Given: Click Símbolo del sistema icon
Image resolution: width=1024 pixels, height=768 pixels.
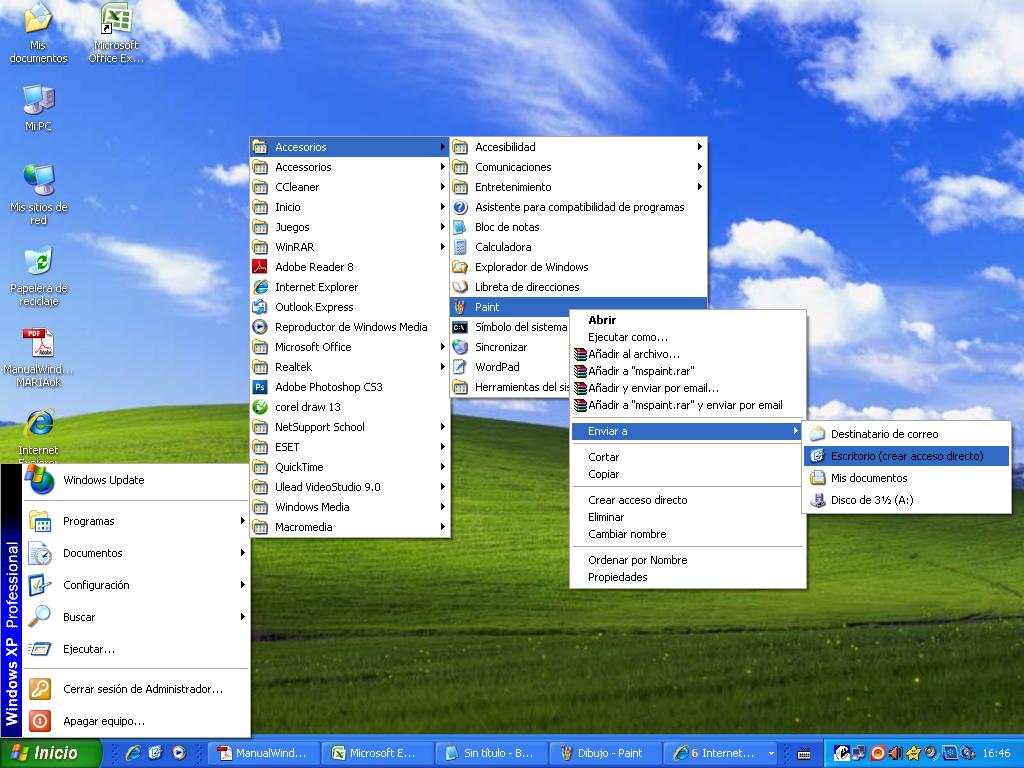Looking at the screenshot, I should [460, 327].
